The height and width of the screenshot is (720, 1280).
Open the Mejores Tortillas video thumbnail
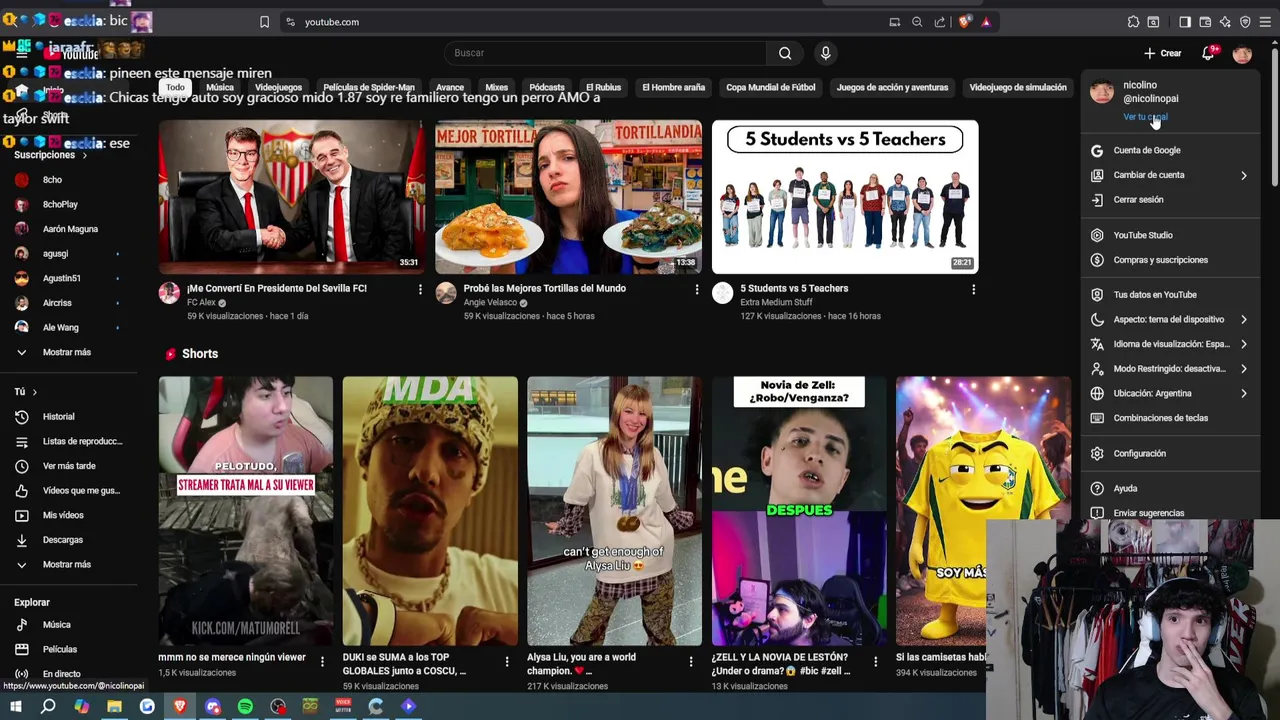pyautogui.click(x=568, y=196)
